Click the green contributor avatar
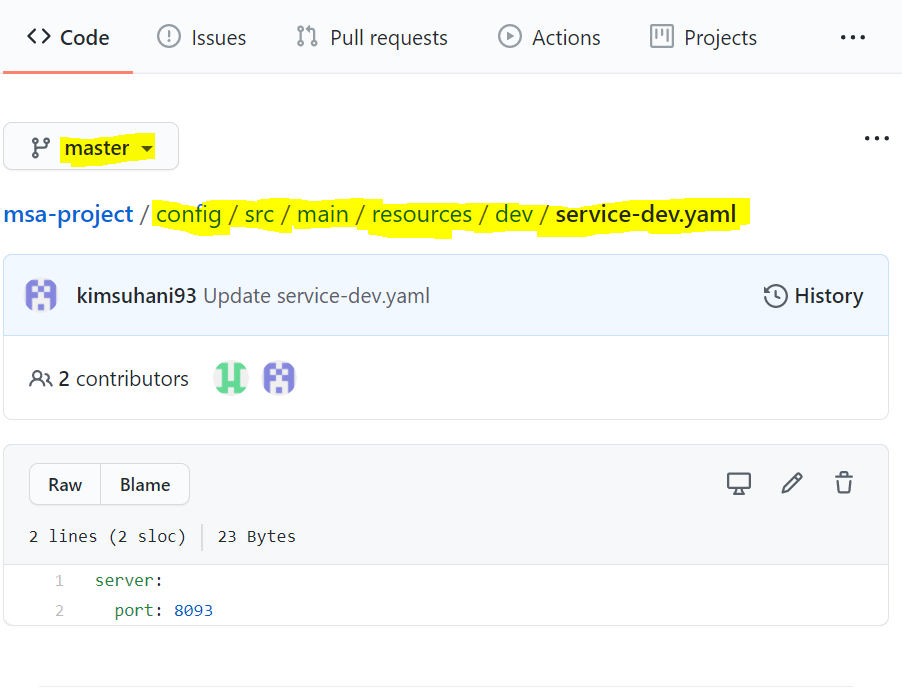902x700 pixels. (x=231, y=378)
